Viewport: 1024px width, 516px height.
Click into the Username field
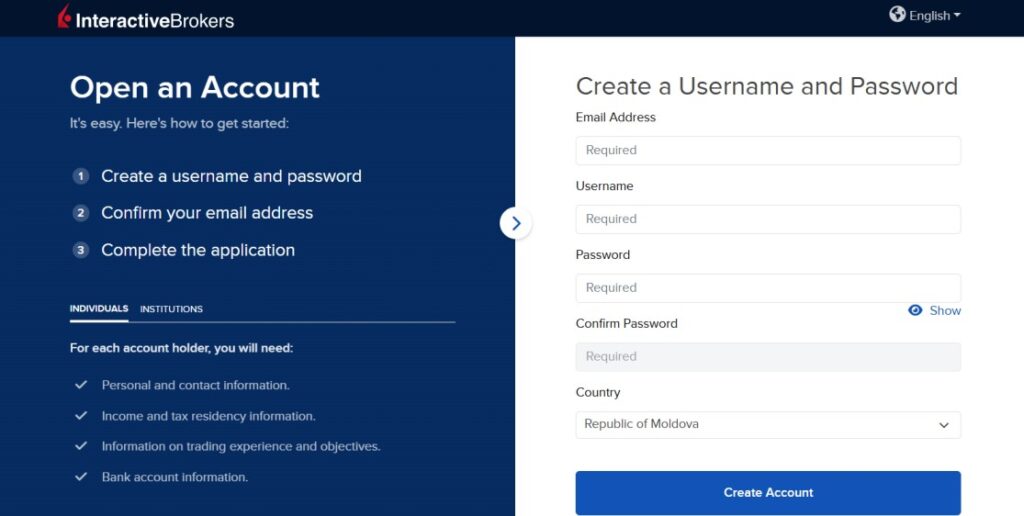tap(768, 219)
